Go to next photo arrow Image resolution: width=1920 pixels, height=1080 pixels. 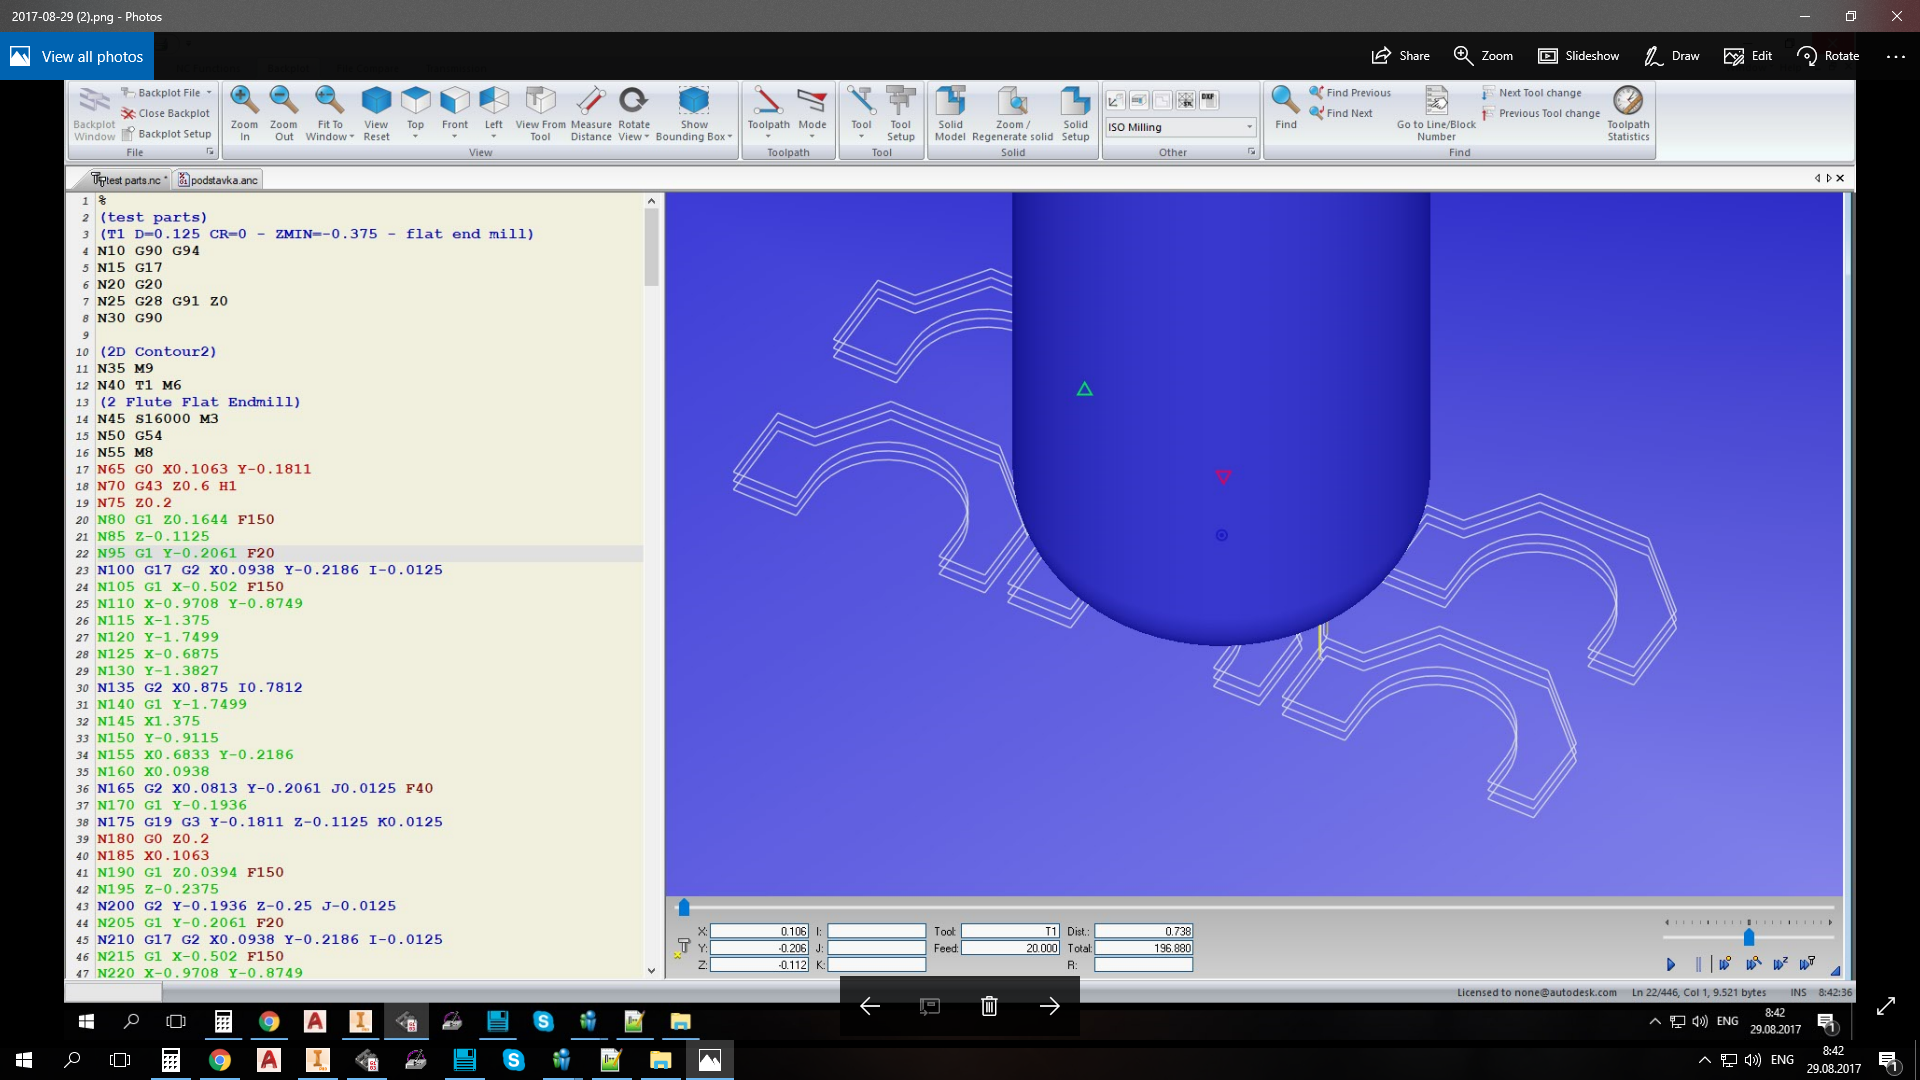1049,1006
